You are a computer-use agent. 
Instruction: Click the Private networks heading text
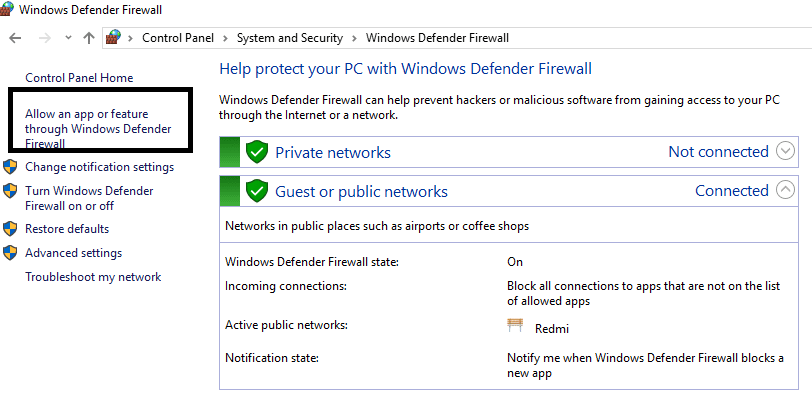(x=333, y=152)
